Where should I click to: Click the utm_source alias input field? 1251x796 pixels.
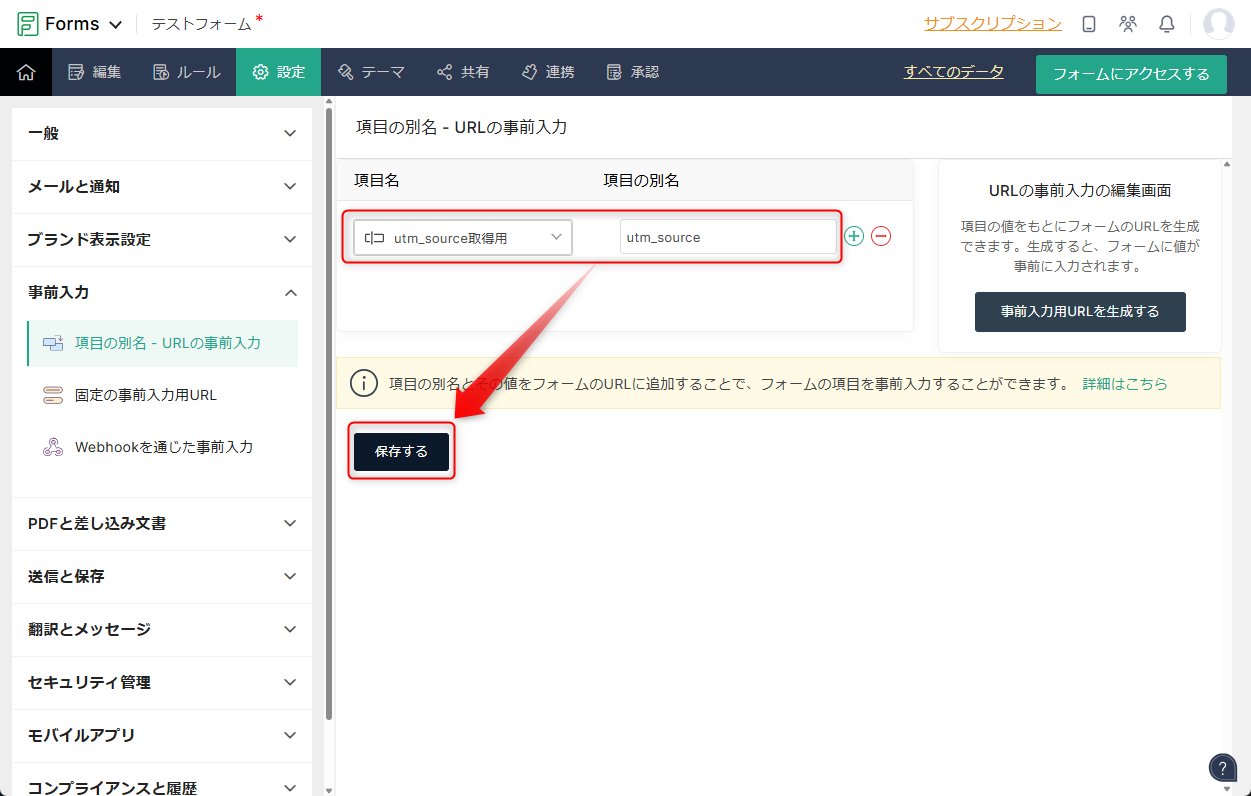click(x=727, y=237)
